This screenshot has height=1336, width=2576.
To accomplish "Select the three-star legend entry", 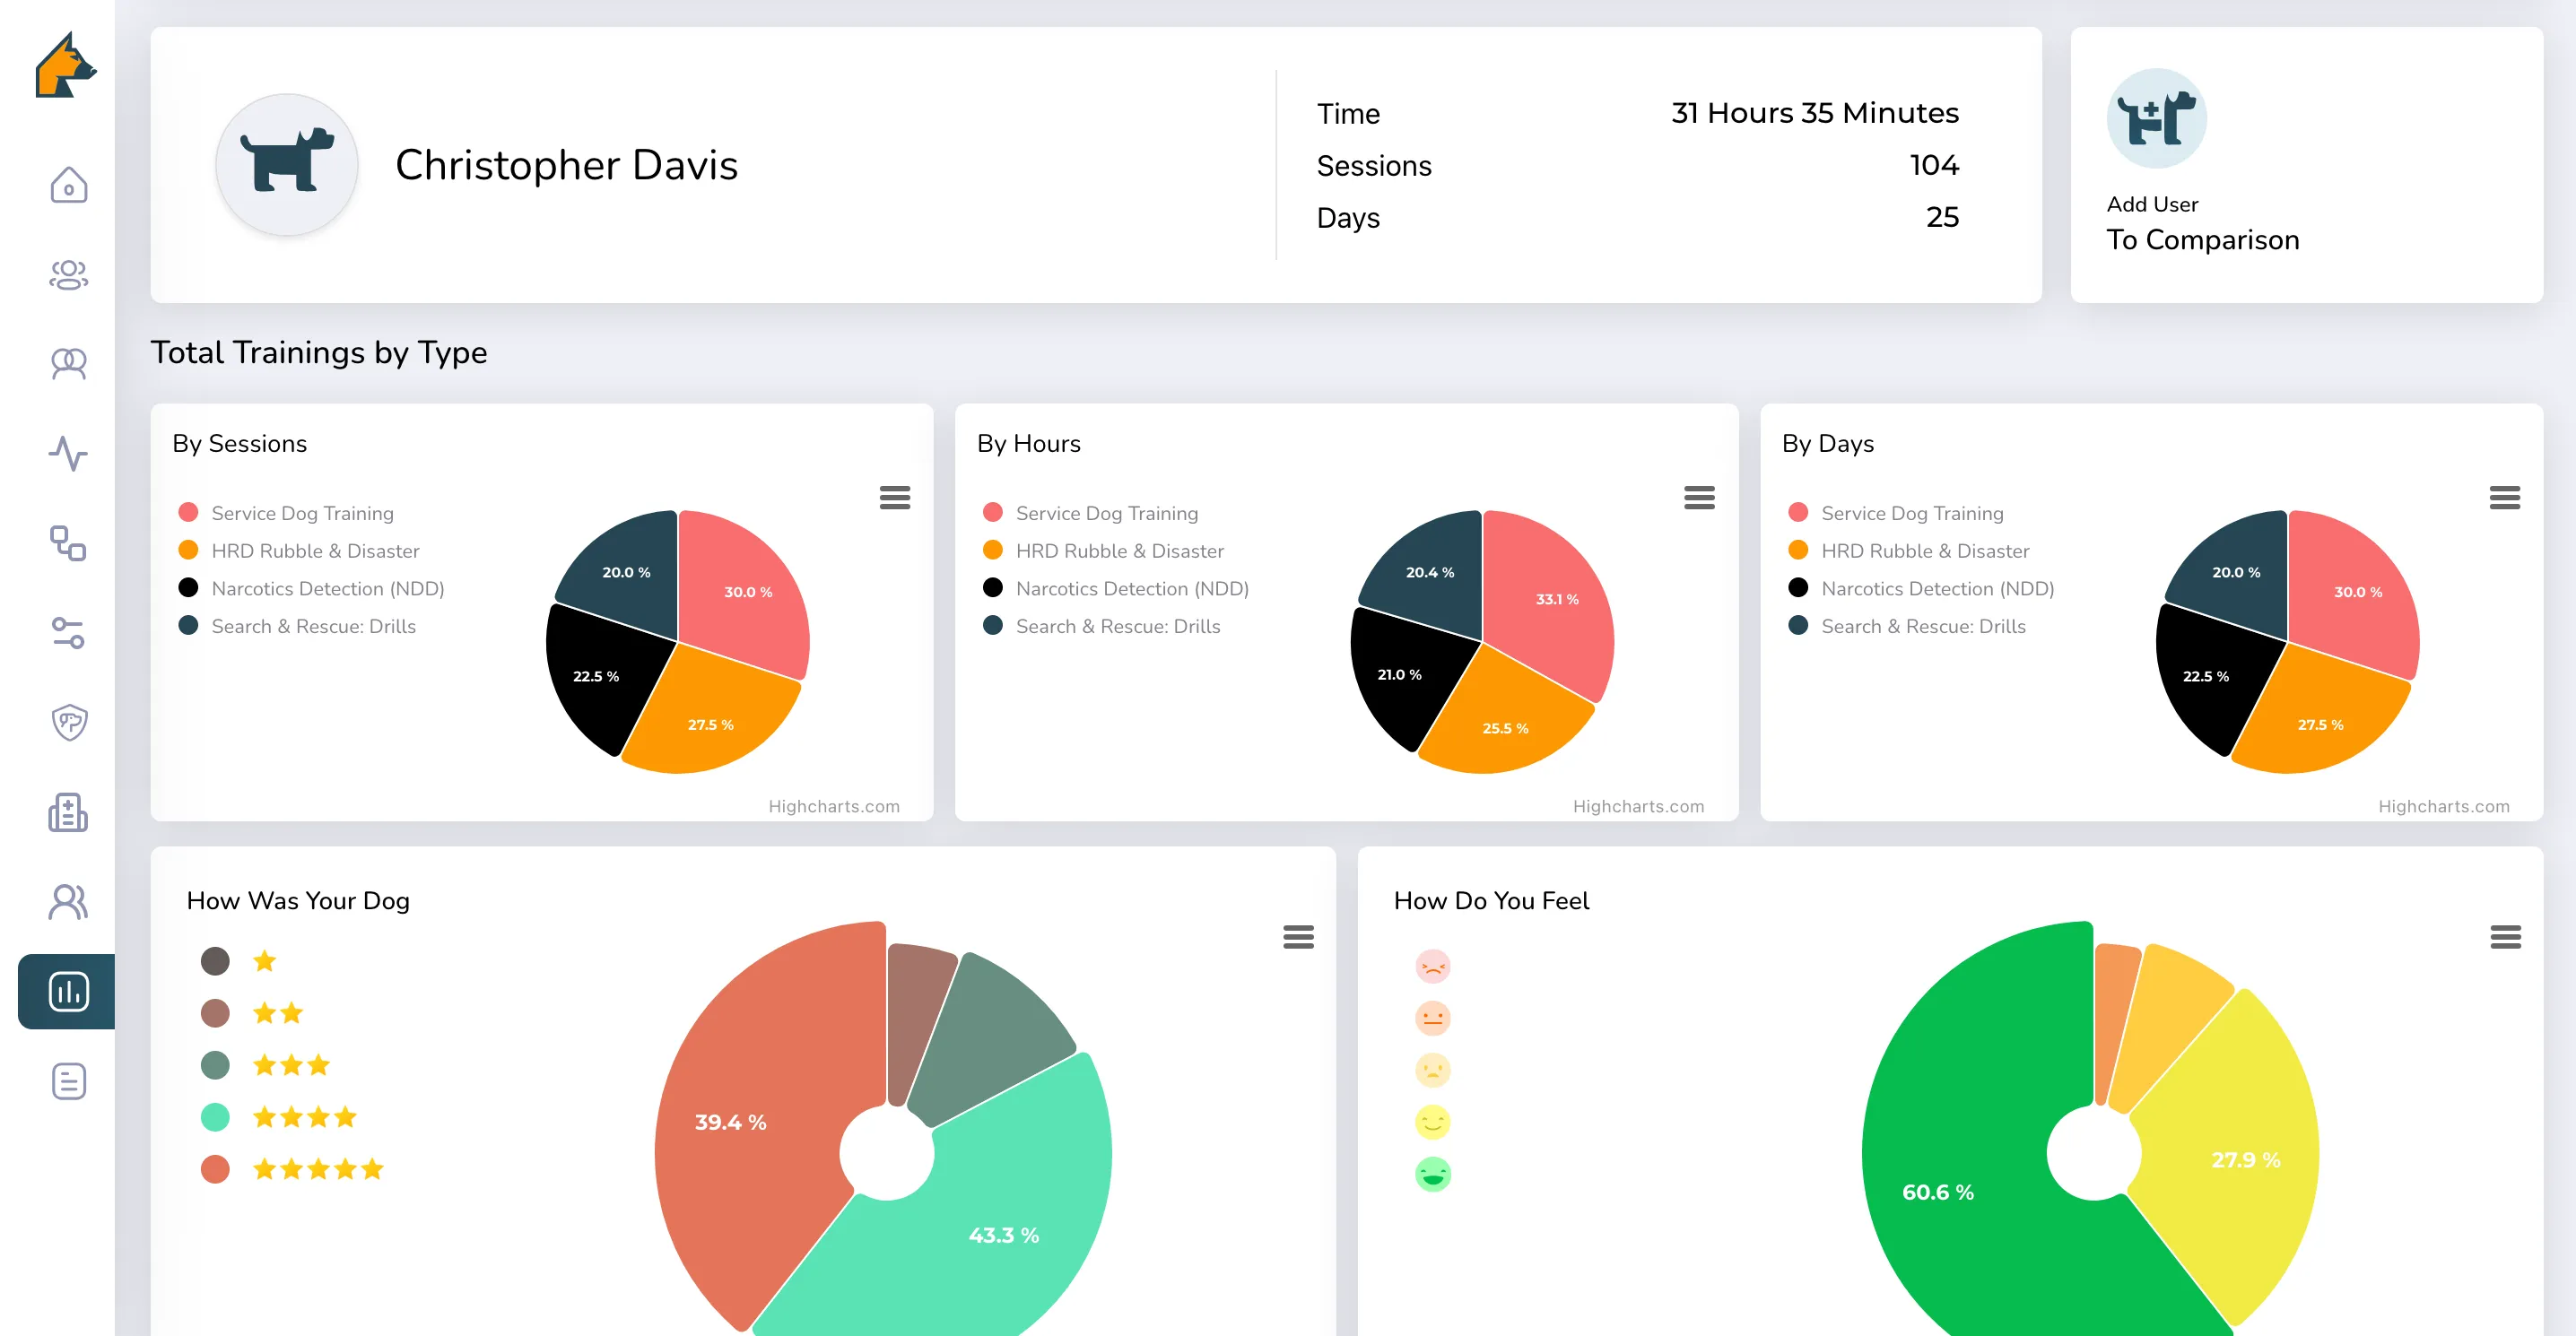I will pyautogui.click(x=265, y=1065).
